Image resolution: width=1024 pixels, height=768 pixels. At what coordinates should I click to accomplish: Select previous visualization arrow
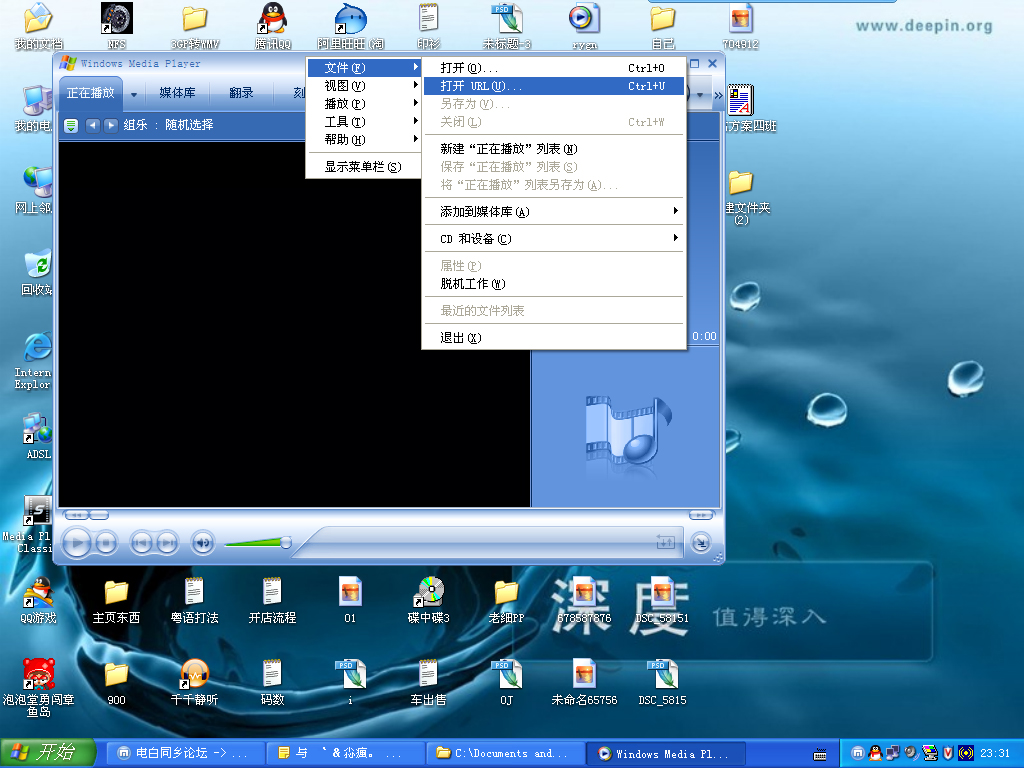(92, 125)
